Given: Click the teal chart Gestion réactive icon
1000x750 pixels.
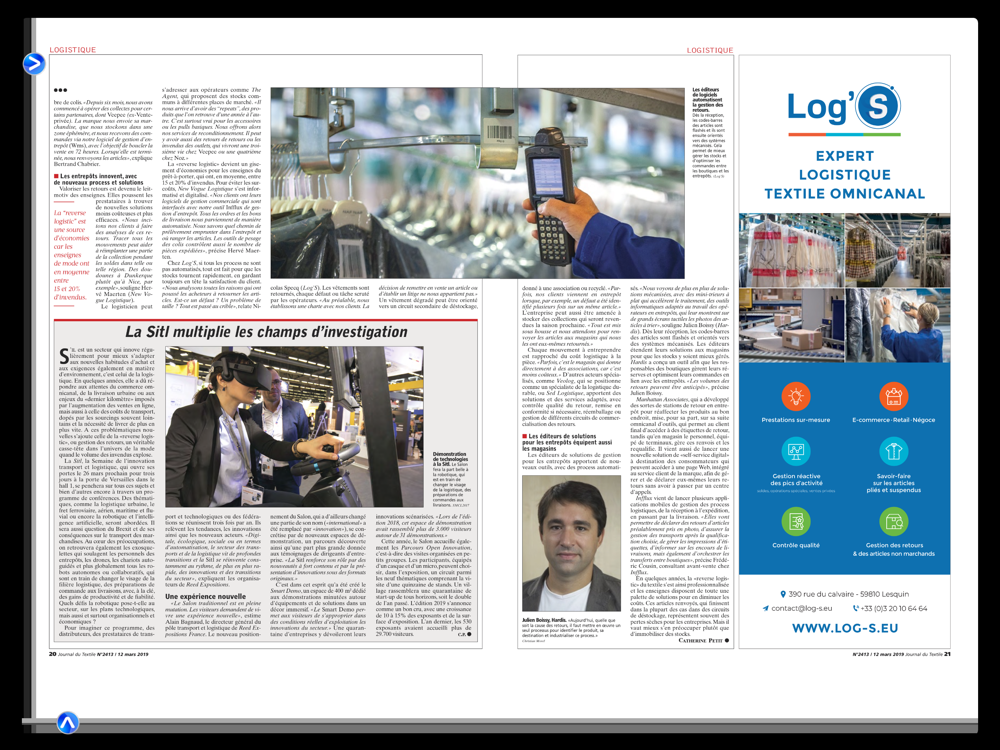Looking at the screenshot, I should 796,452.
